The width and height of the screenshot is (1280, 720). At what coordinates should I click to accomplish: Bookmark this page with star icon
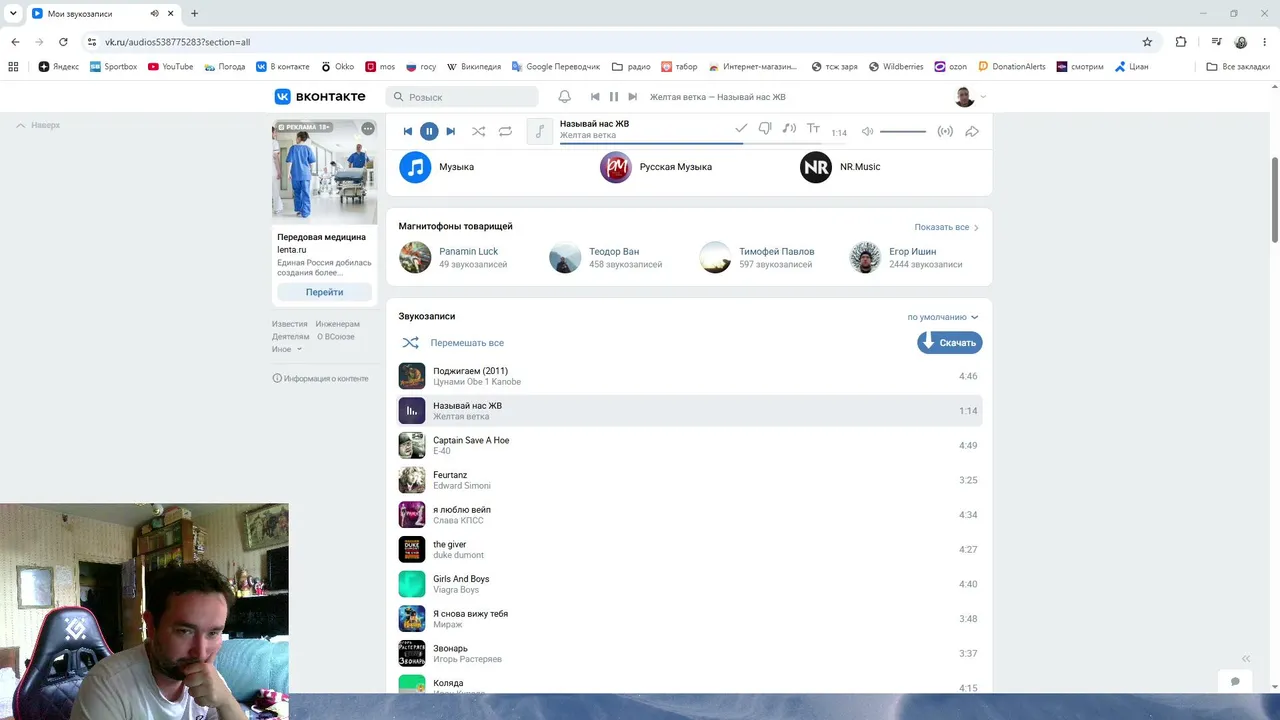click(x=1147, y=42)
